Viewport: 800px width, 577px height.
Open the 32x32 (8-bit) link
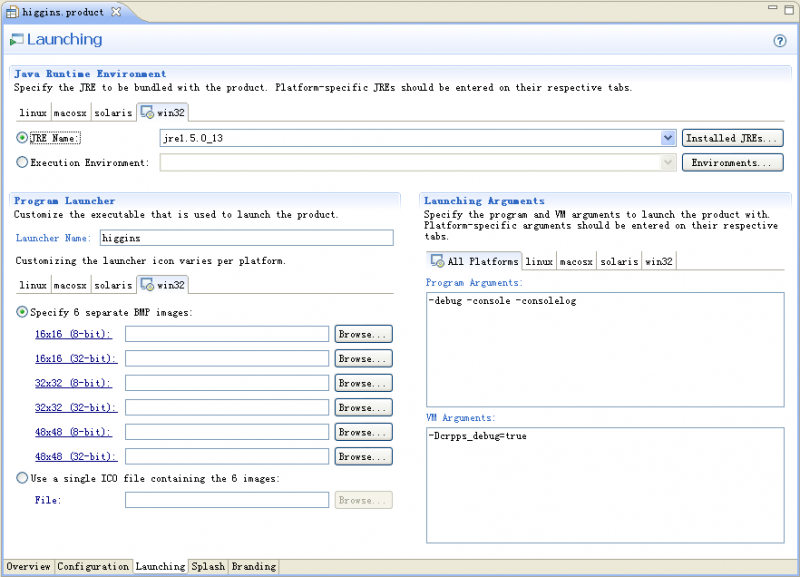(73, 383)
